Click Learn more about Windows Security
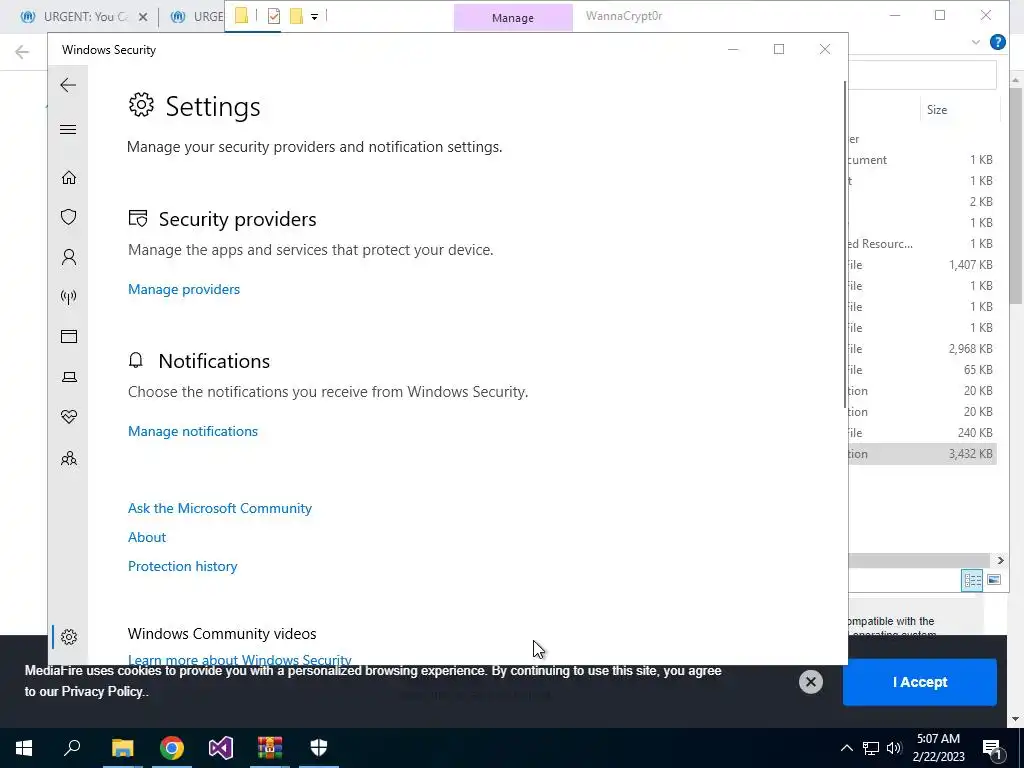 point(240,659)
